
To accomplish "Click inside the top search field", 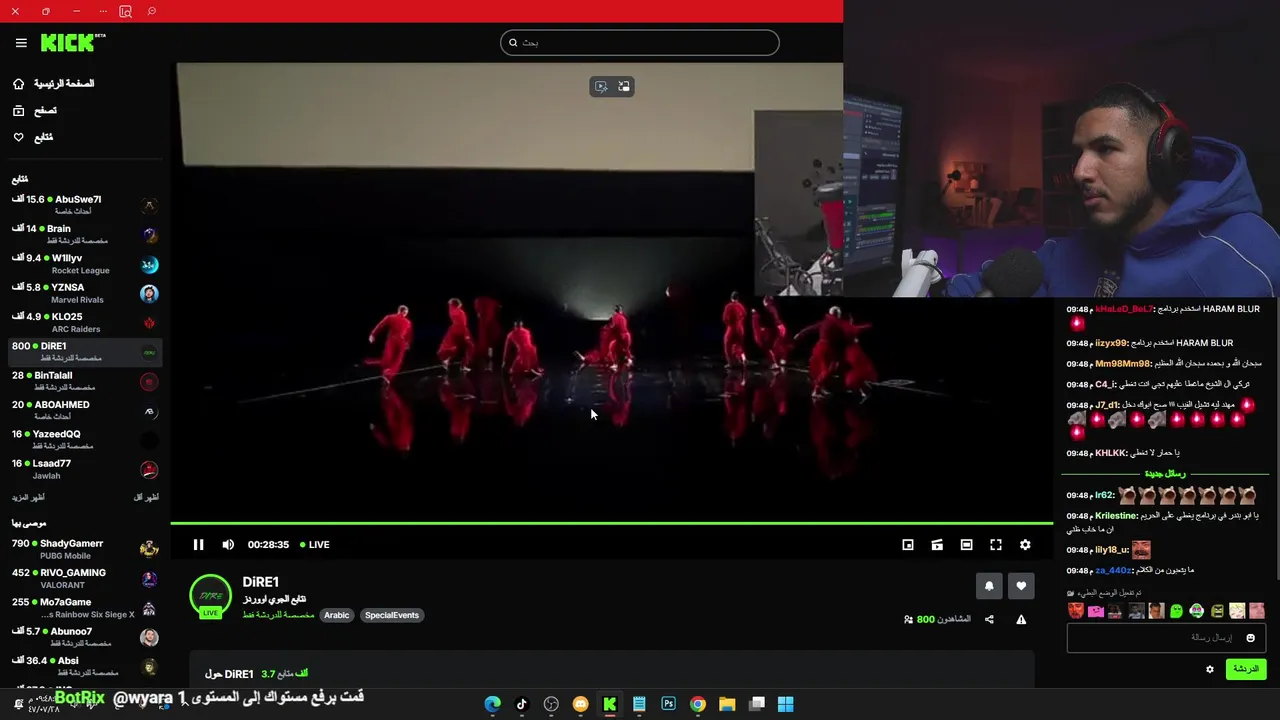I will tap(640, 43).
